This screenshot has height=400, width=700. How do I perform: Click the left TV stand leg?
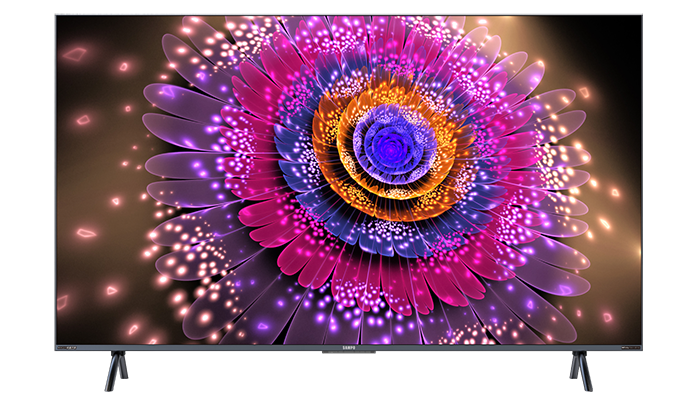tap(116, 371)
